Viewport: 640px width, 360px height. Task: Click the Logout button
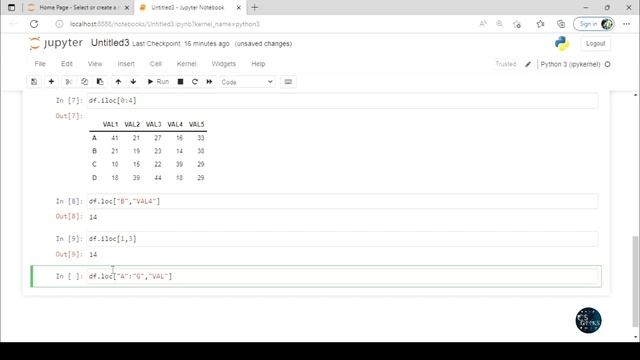[596, 43]
